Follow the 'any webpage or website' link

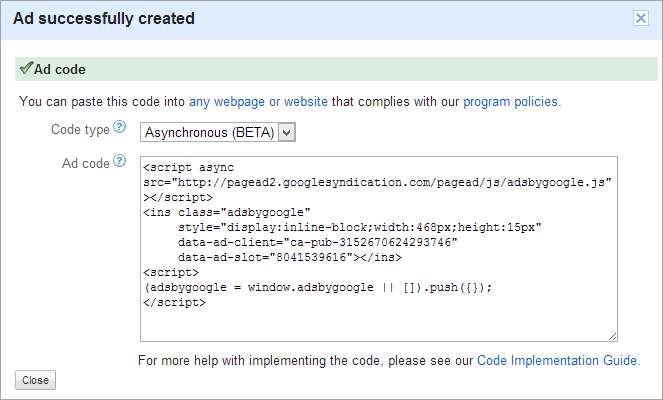[x=258, y=102]
